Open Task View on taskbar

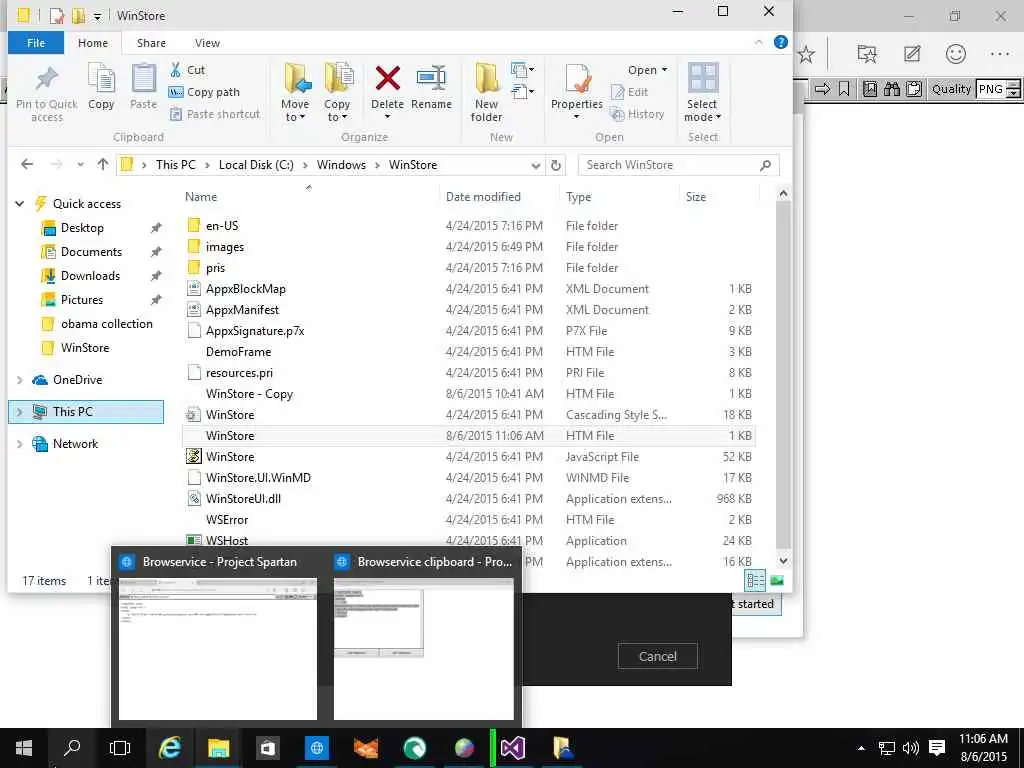click(120, 748)
